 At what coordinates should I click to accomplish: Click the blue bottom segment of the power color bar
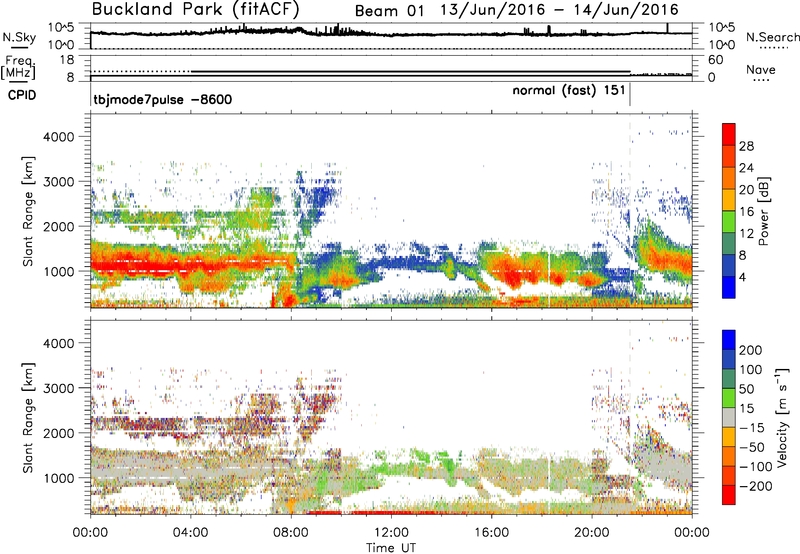click(729, 287)
